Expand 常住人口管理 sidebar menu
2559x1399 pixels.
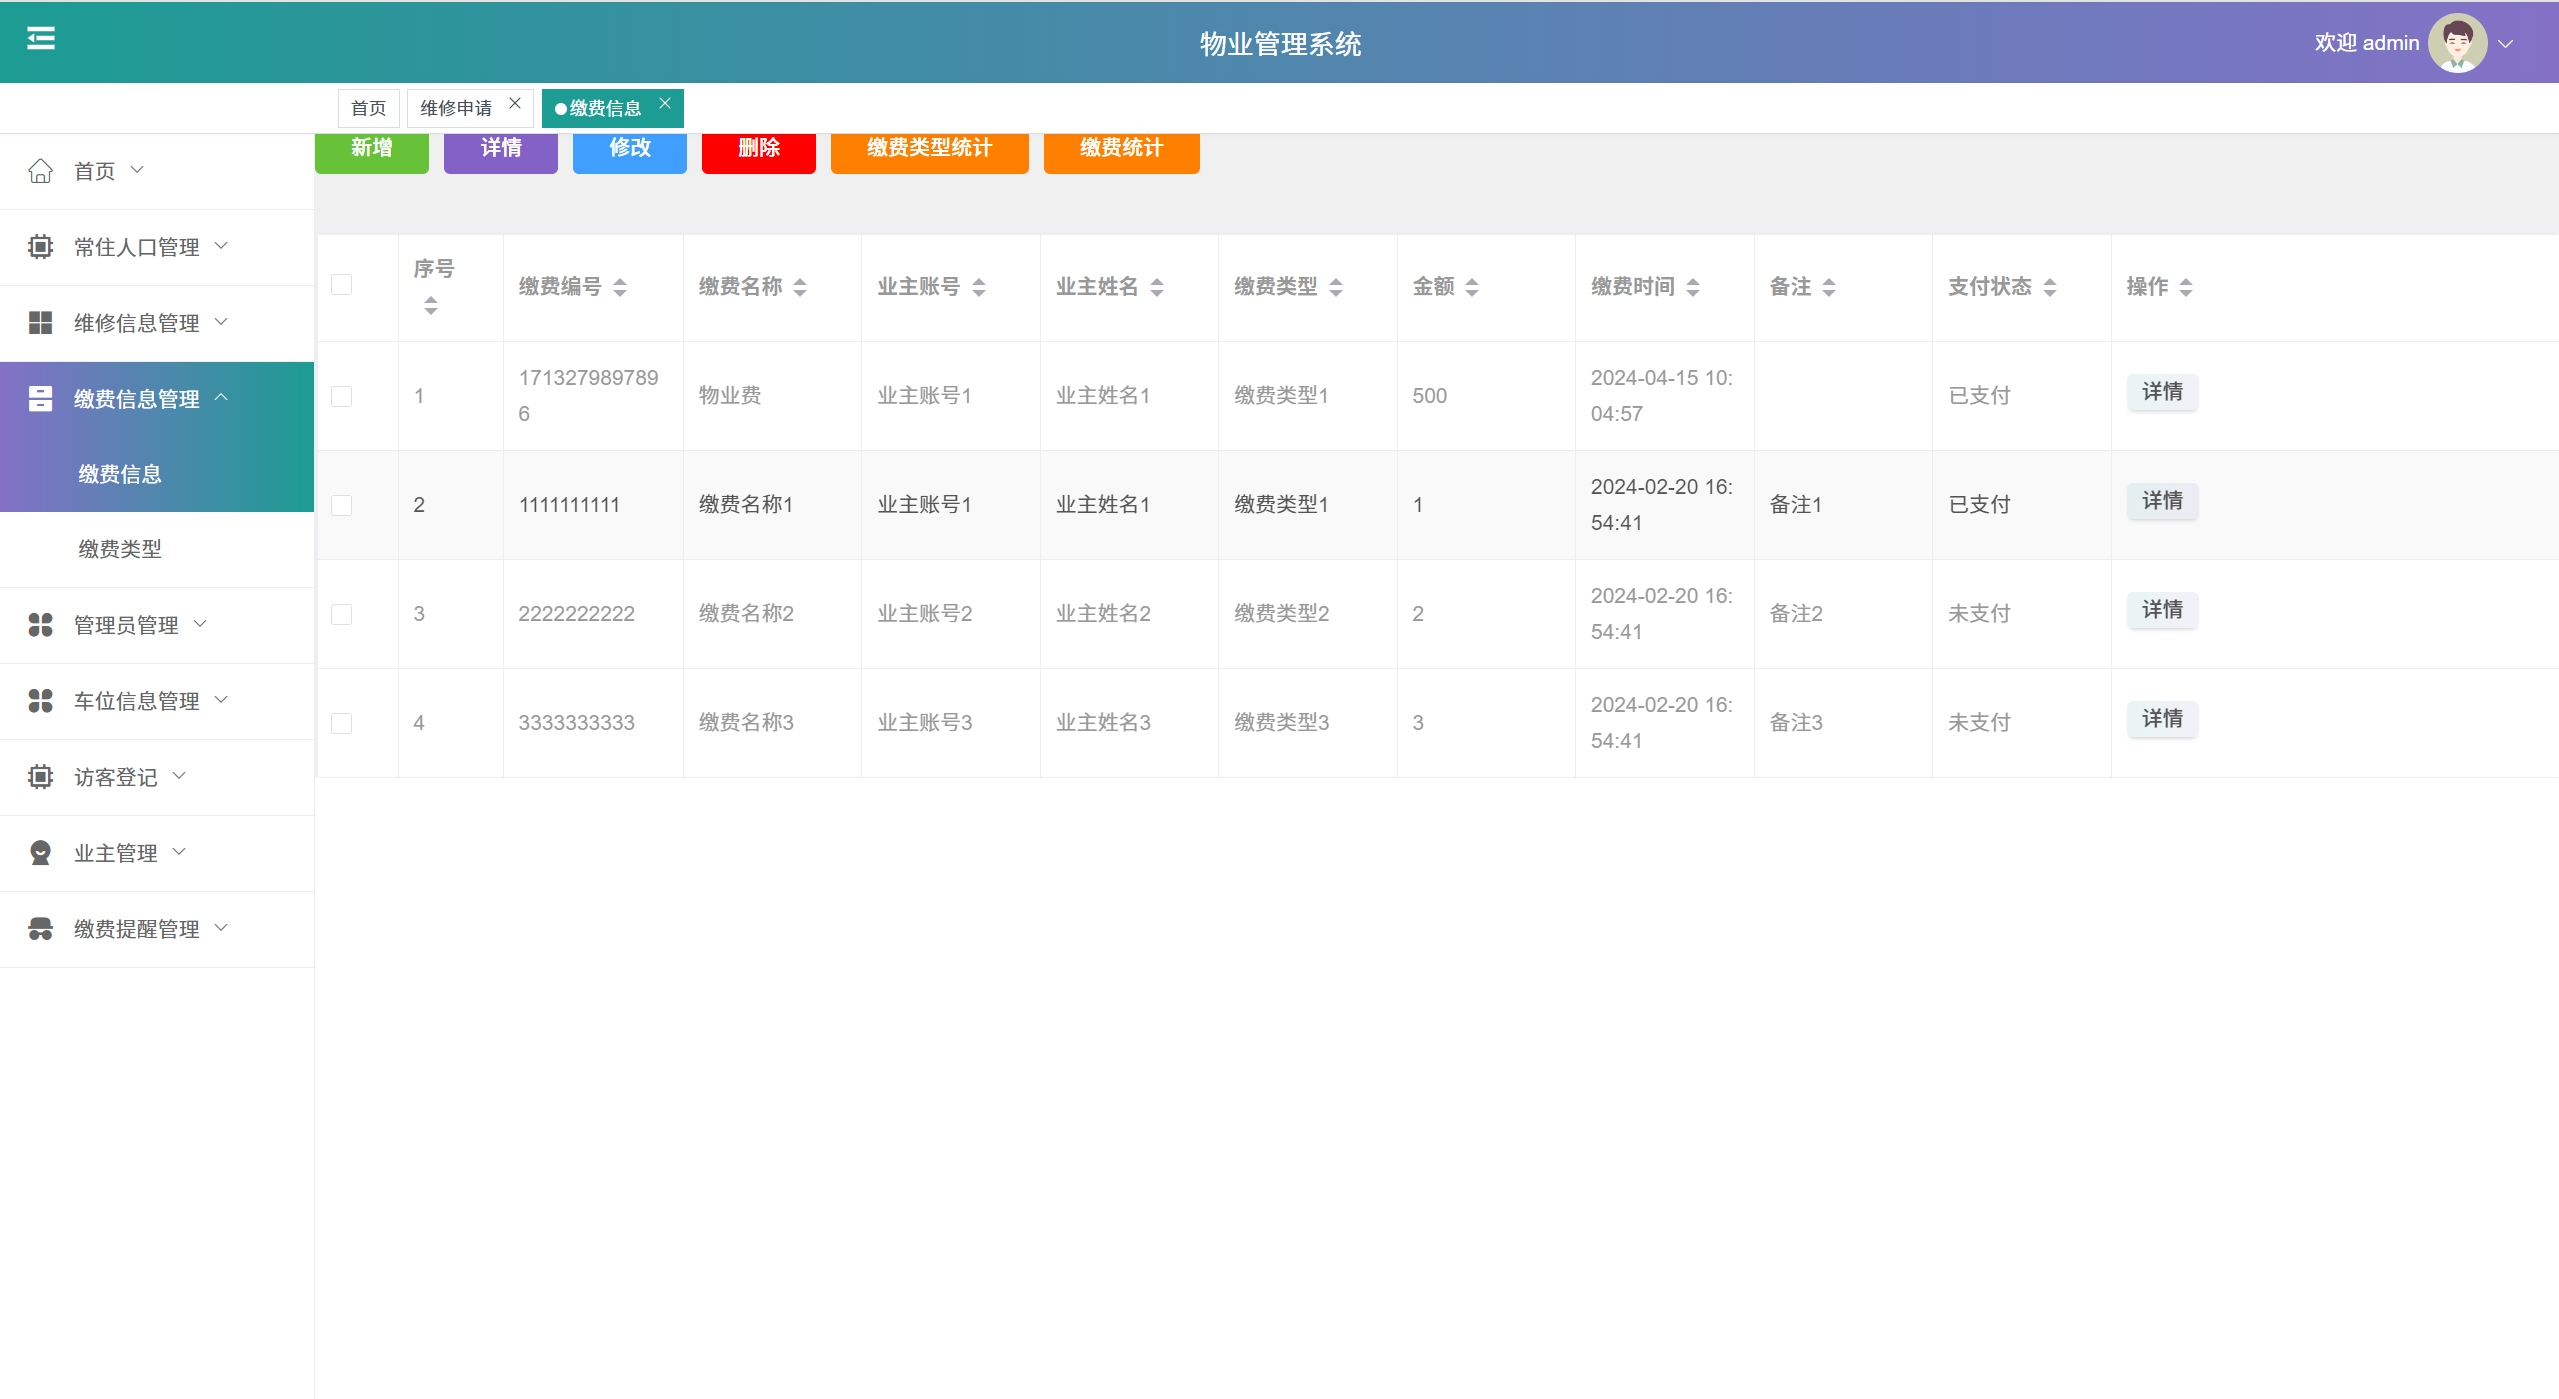[x=157, y=247]
